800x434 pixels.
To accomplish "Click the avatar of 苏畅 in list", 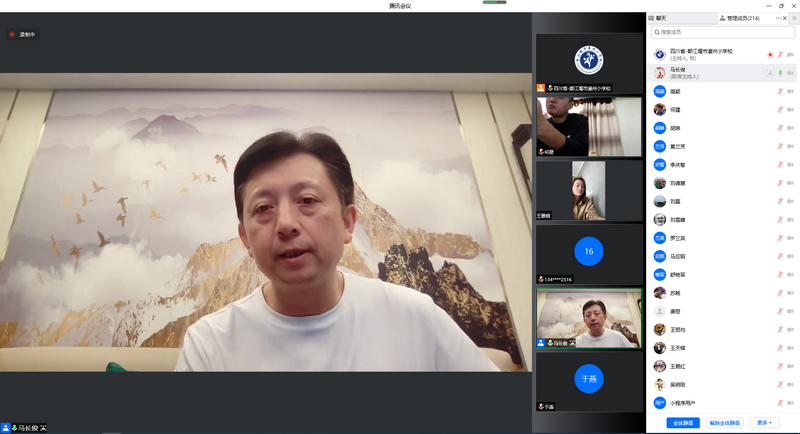I will [660, 293].
